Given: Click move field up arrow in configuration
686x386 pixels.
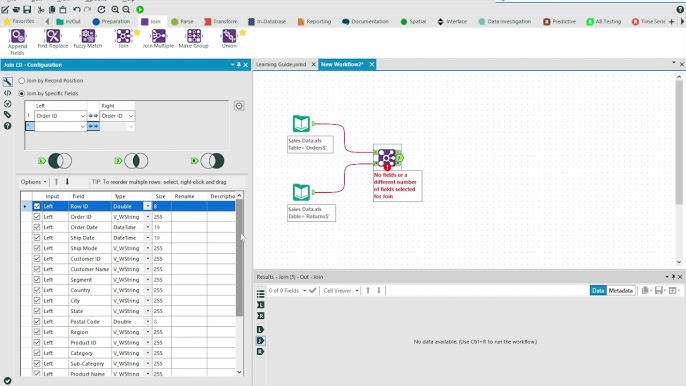Looking at the screenshot, I should pyautogui.click(x=56, y=182).
